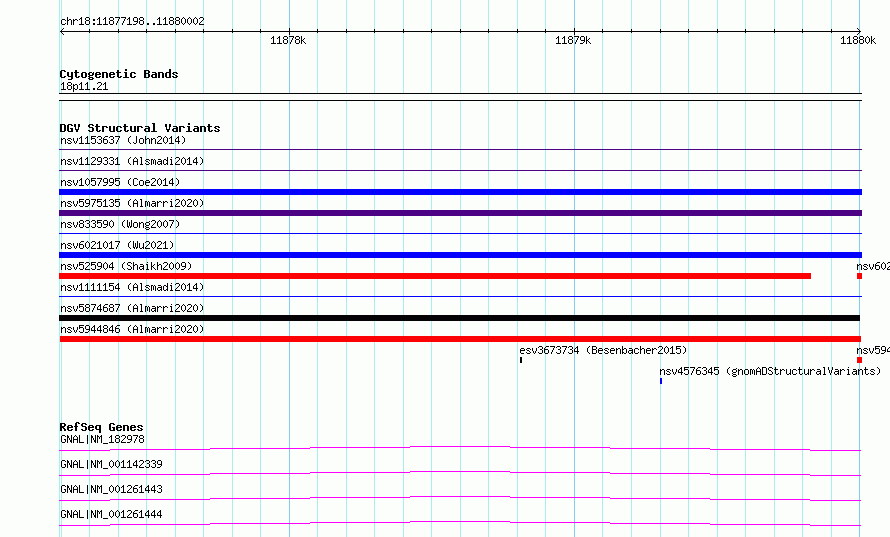Click the blue bar under nsv1057995

(460, 192)
